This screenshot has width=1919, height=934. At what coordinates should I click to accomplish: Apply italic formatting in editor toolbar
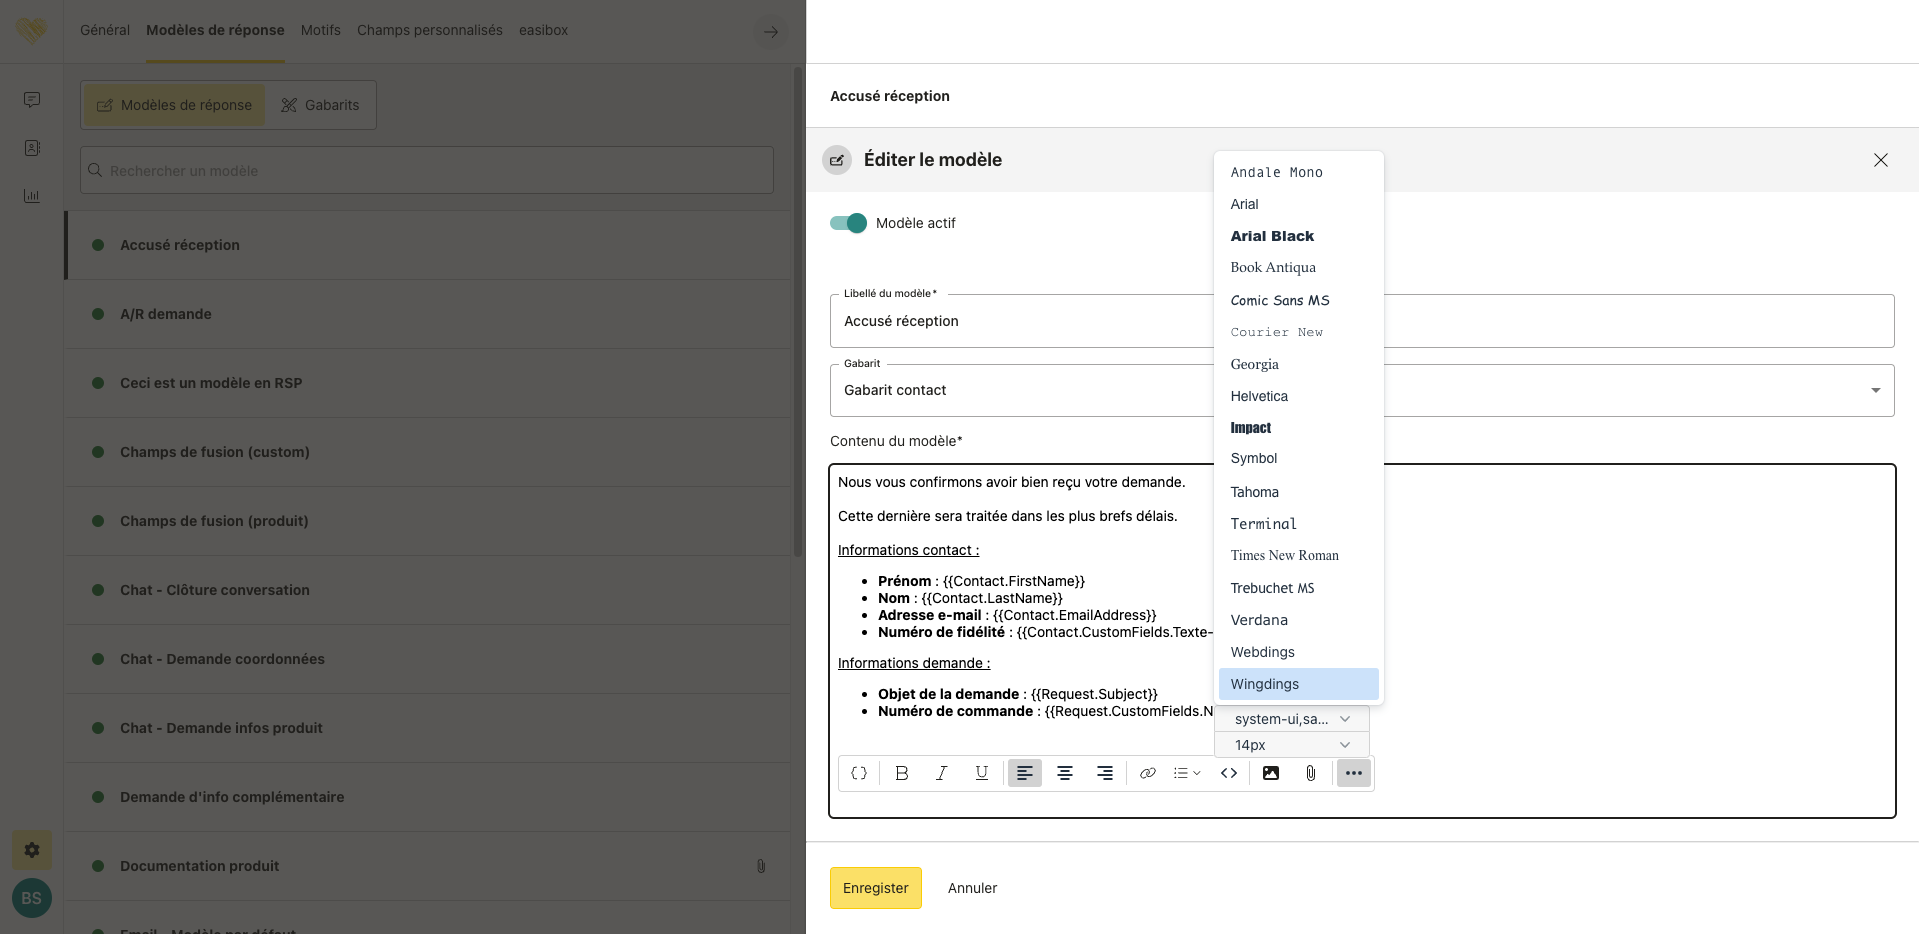click(x=941, y=773)
